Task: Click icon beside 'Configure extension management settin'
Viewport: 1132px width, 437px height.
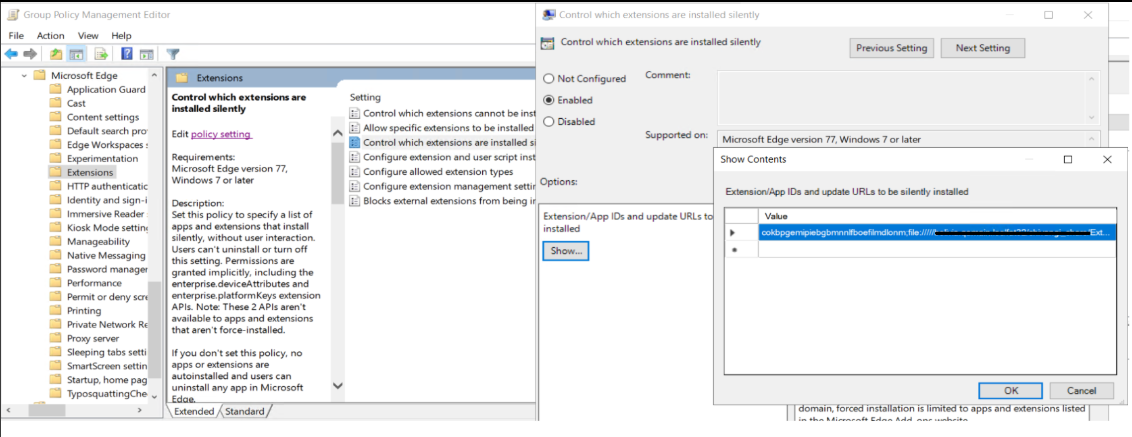Action: tap(354, 186)
